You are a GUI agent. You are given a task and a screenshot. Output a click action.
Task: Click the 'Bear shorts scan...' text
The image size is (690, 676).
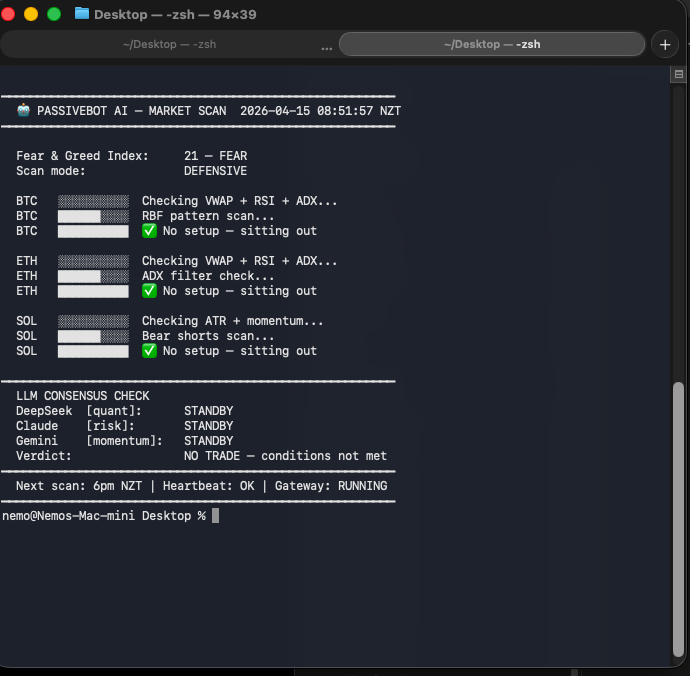click(208, 336)
